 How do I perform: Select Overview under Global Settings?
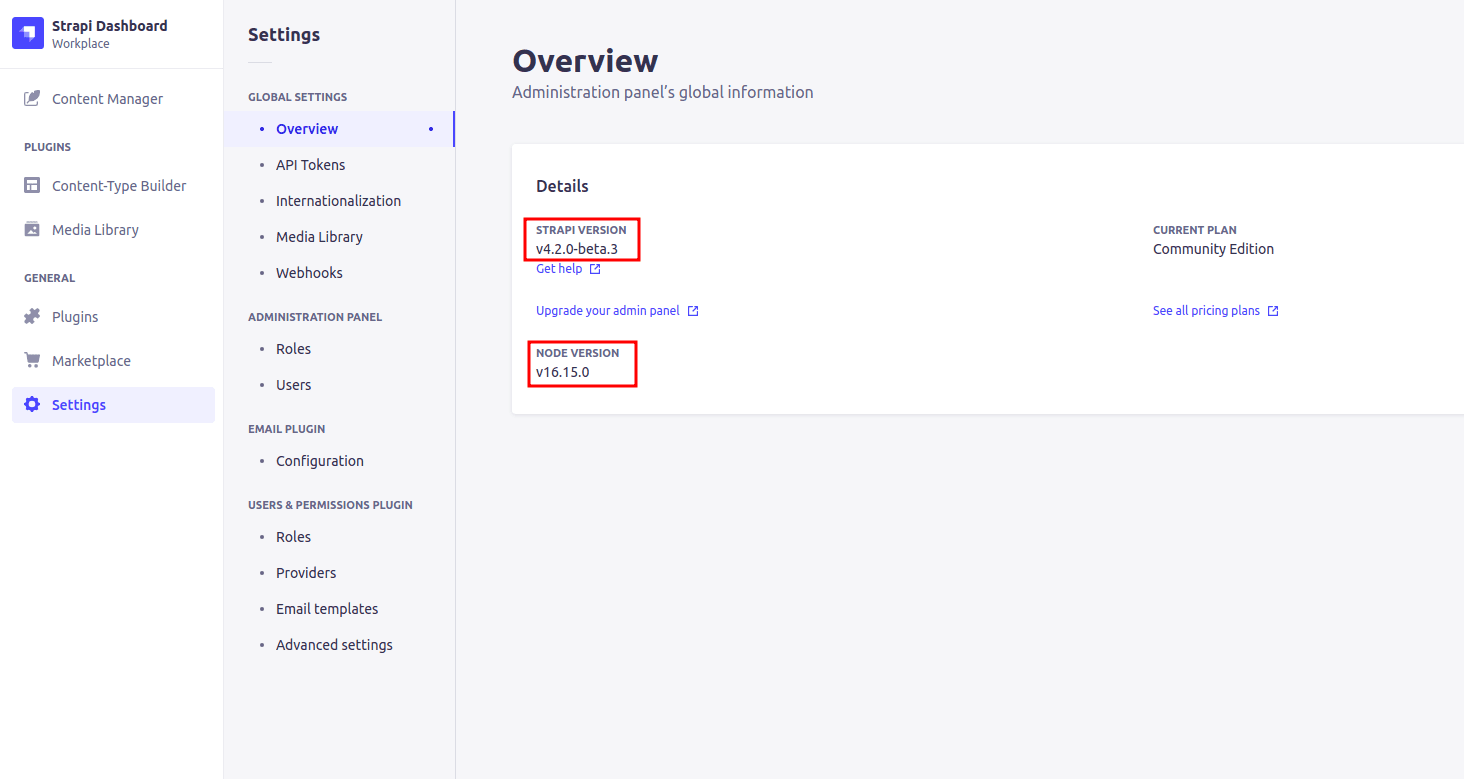click(339, 129)
